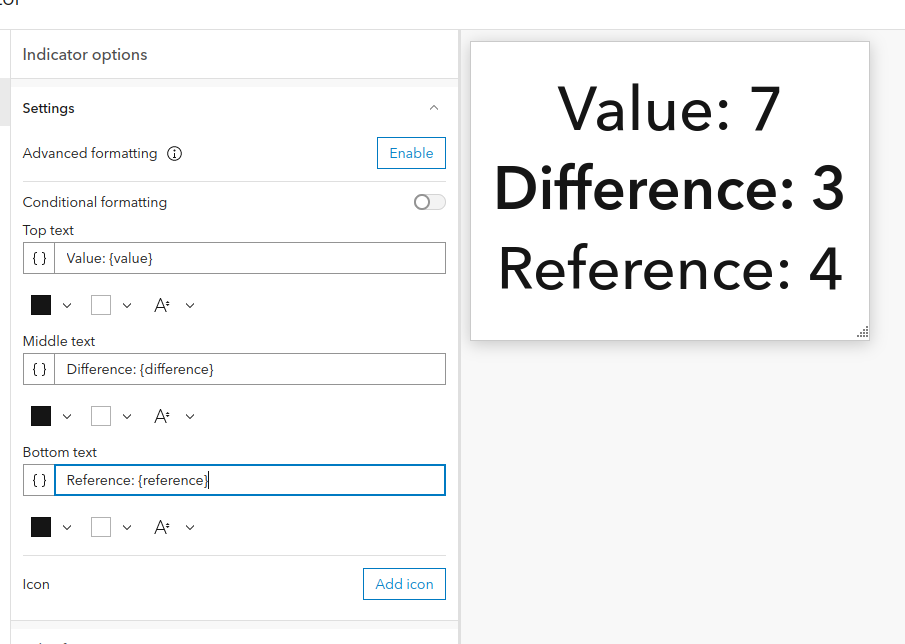
Task: Open text size options for Top text
Action: point(173,305)
